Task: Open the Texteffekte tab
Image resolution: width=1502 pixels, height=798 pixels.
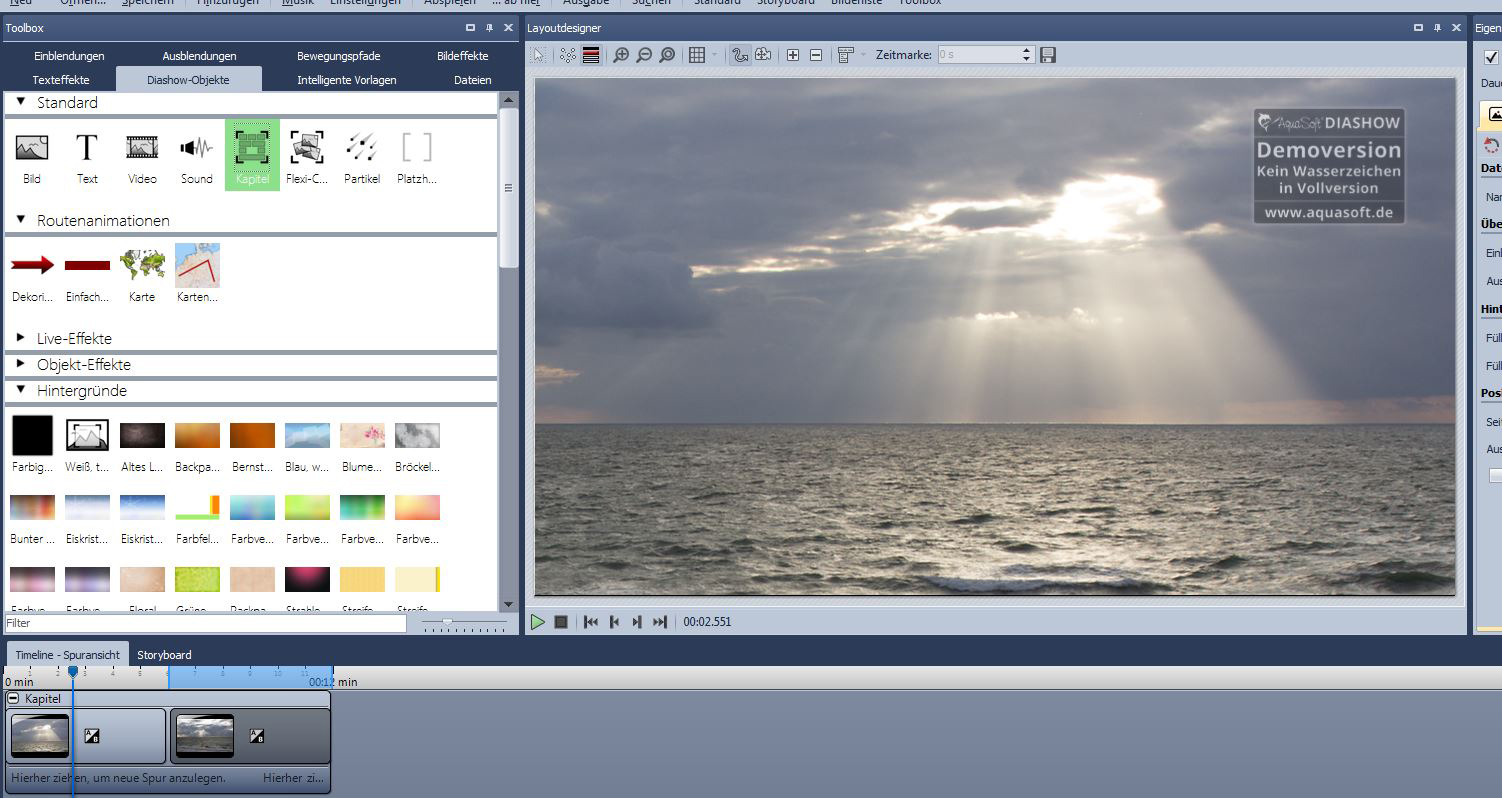Action: pos(61,80)
